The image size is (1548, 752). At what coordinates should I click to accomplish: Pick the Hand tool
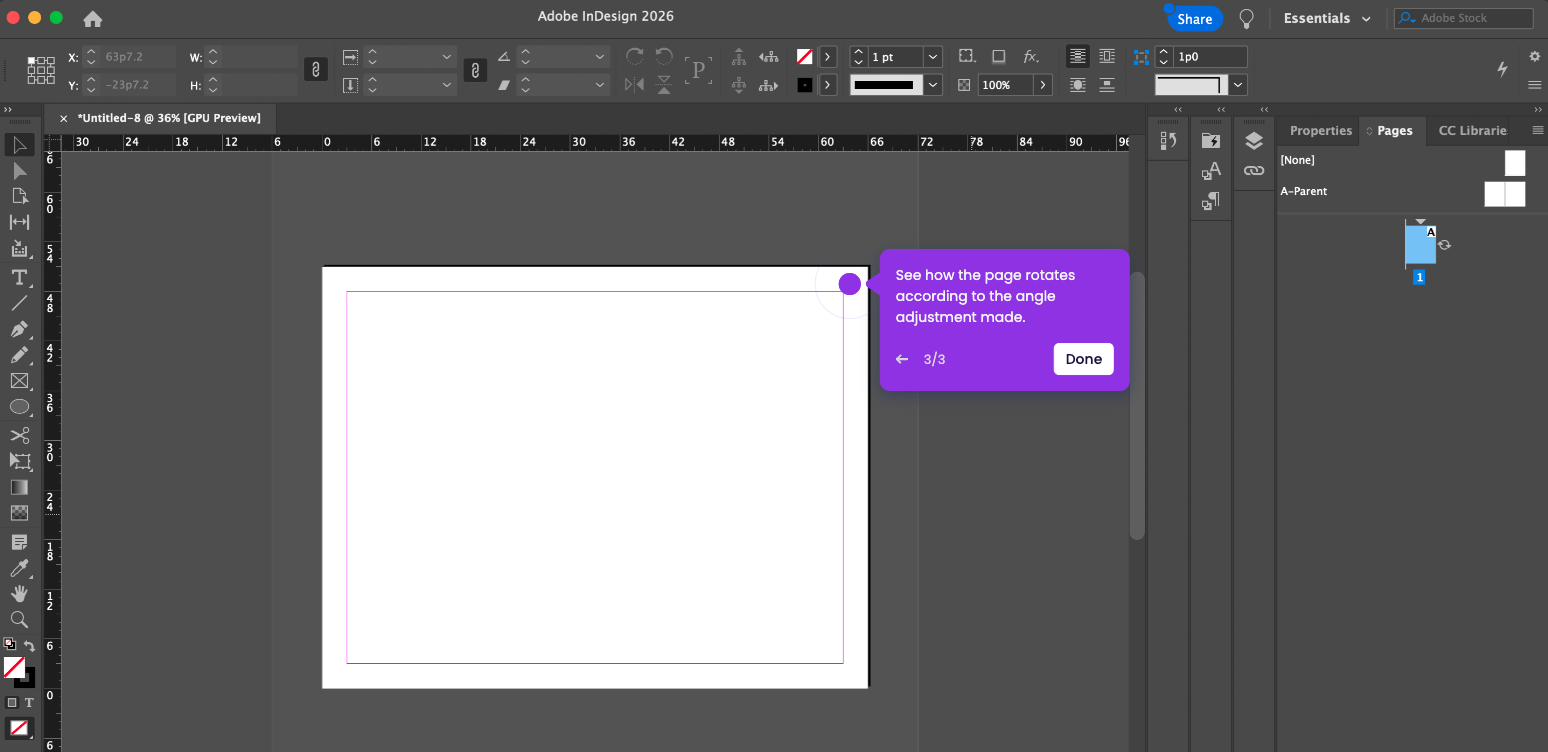click(x=19, y=593)
